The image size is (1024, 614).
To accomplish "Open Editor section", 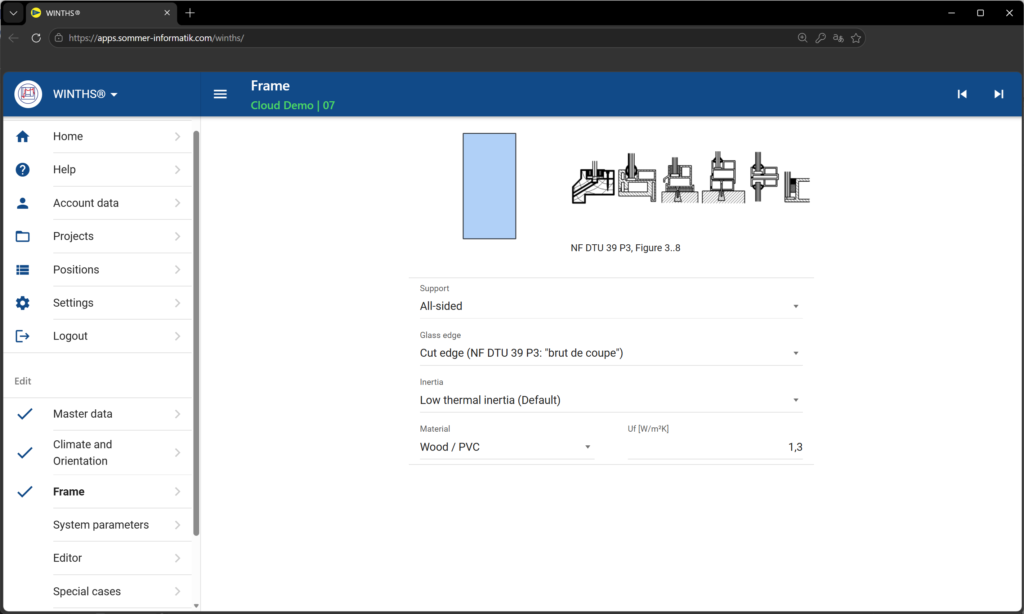I will click(98, 558).
